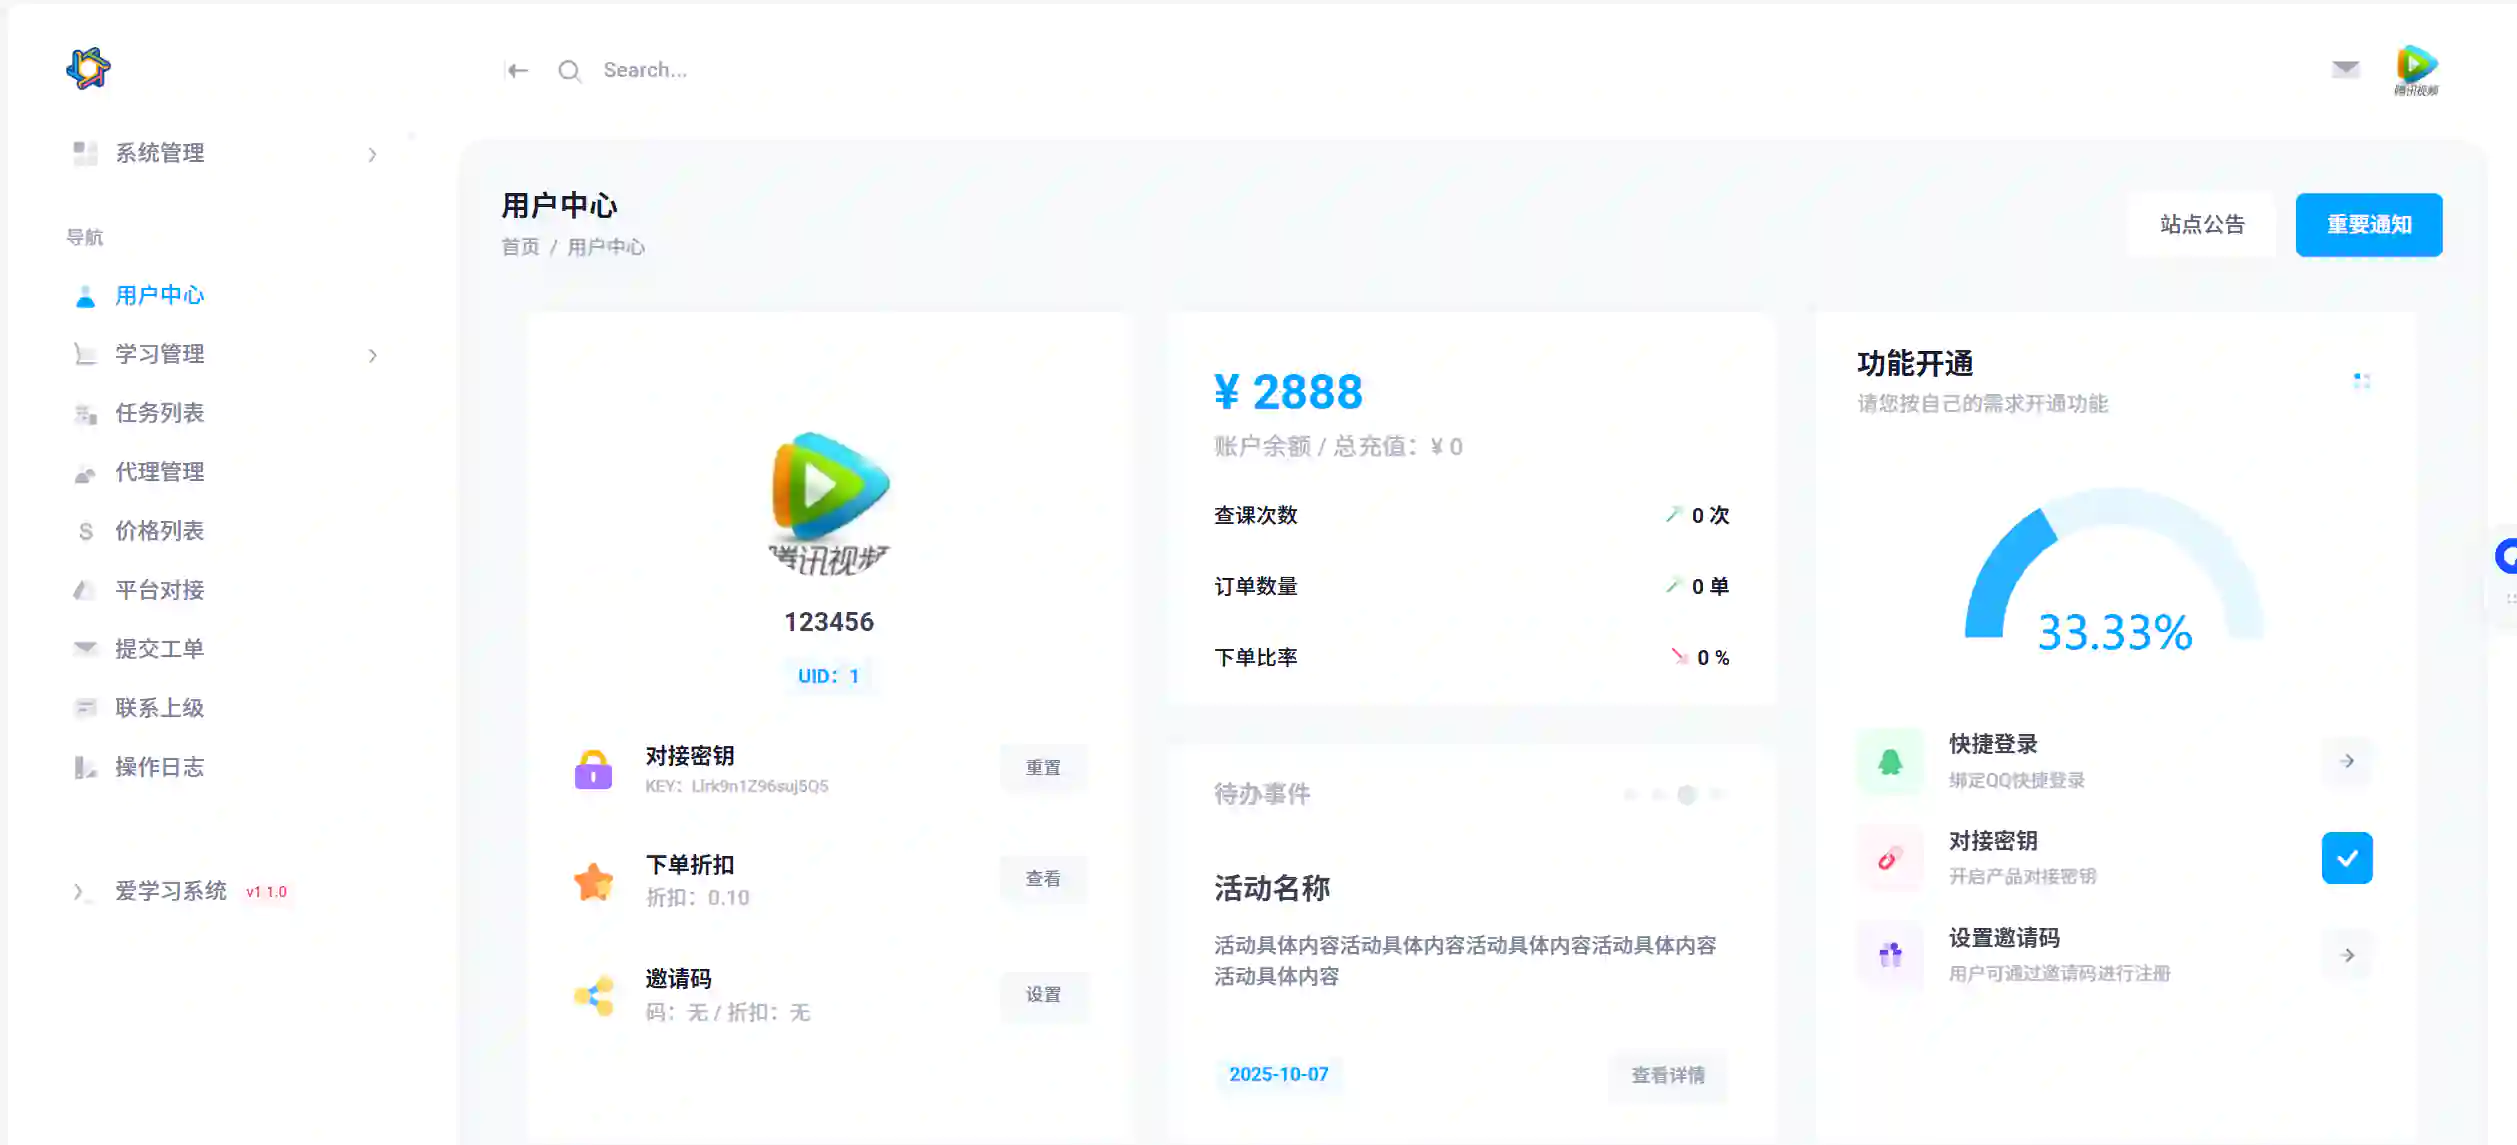Select the first carousel dot in 待办事件

coord(1630,795)
